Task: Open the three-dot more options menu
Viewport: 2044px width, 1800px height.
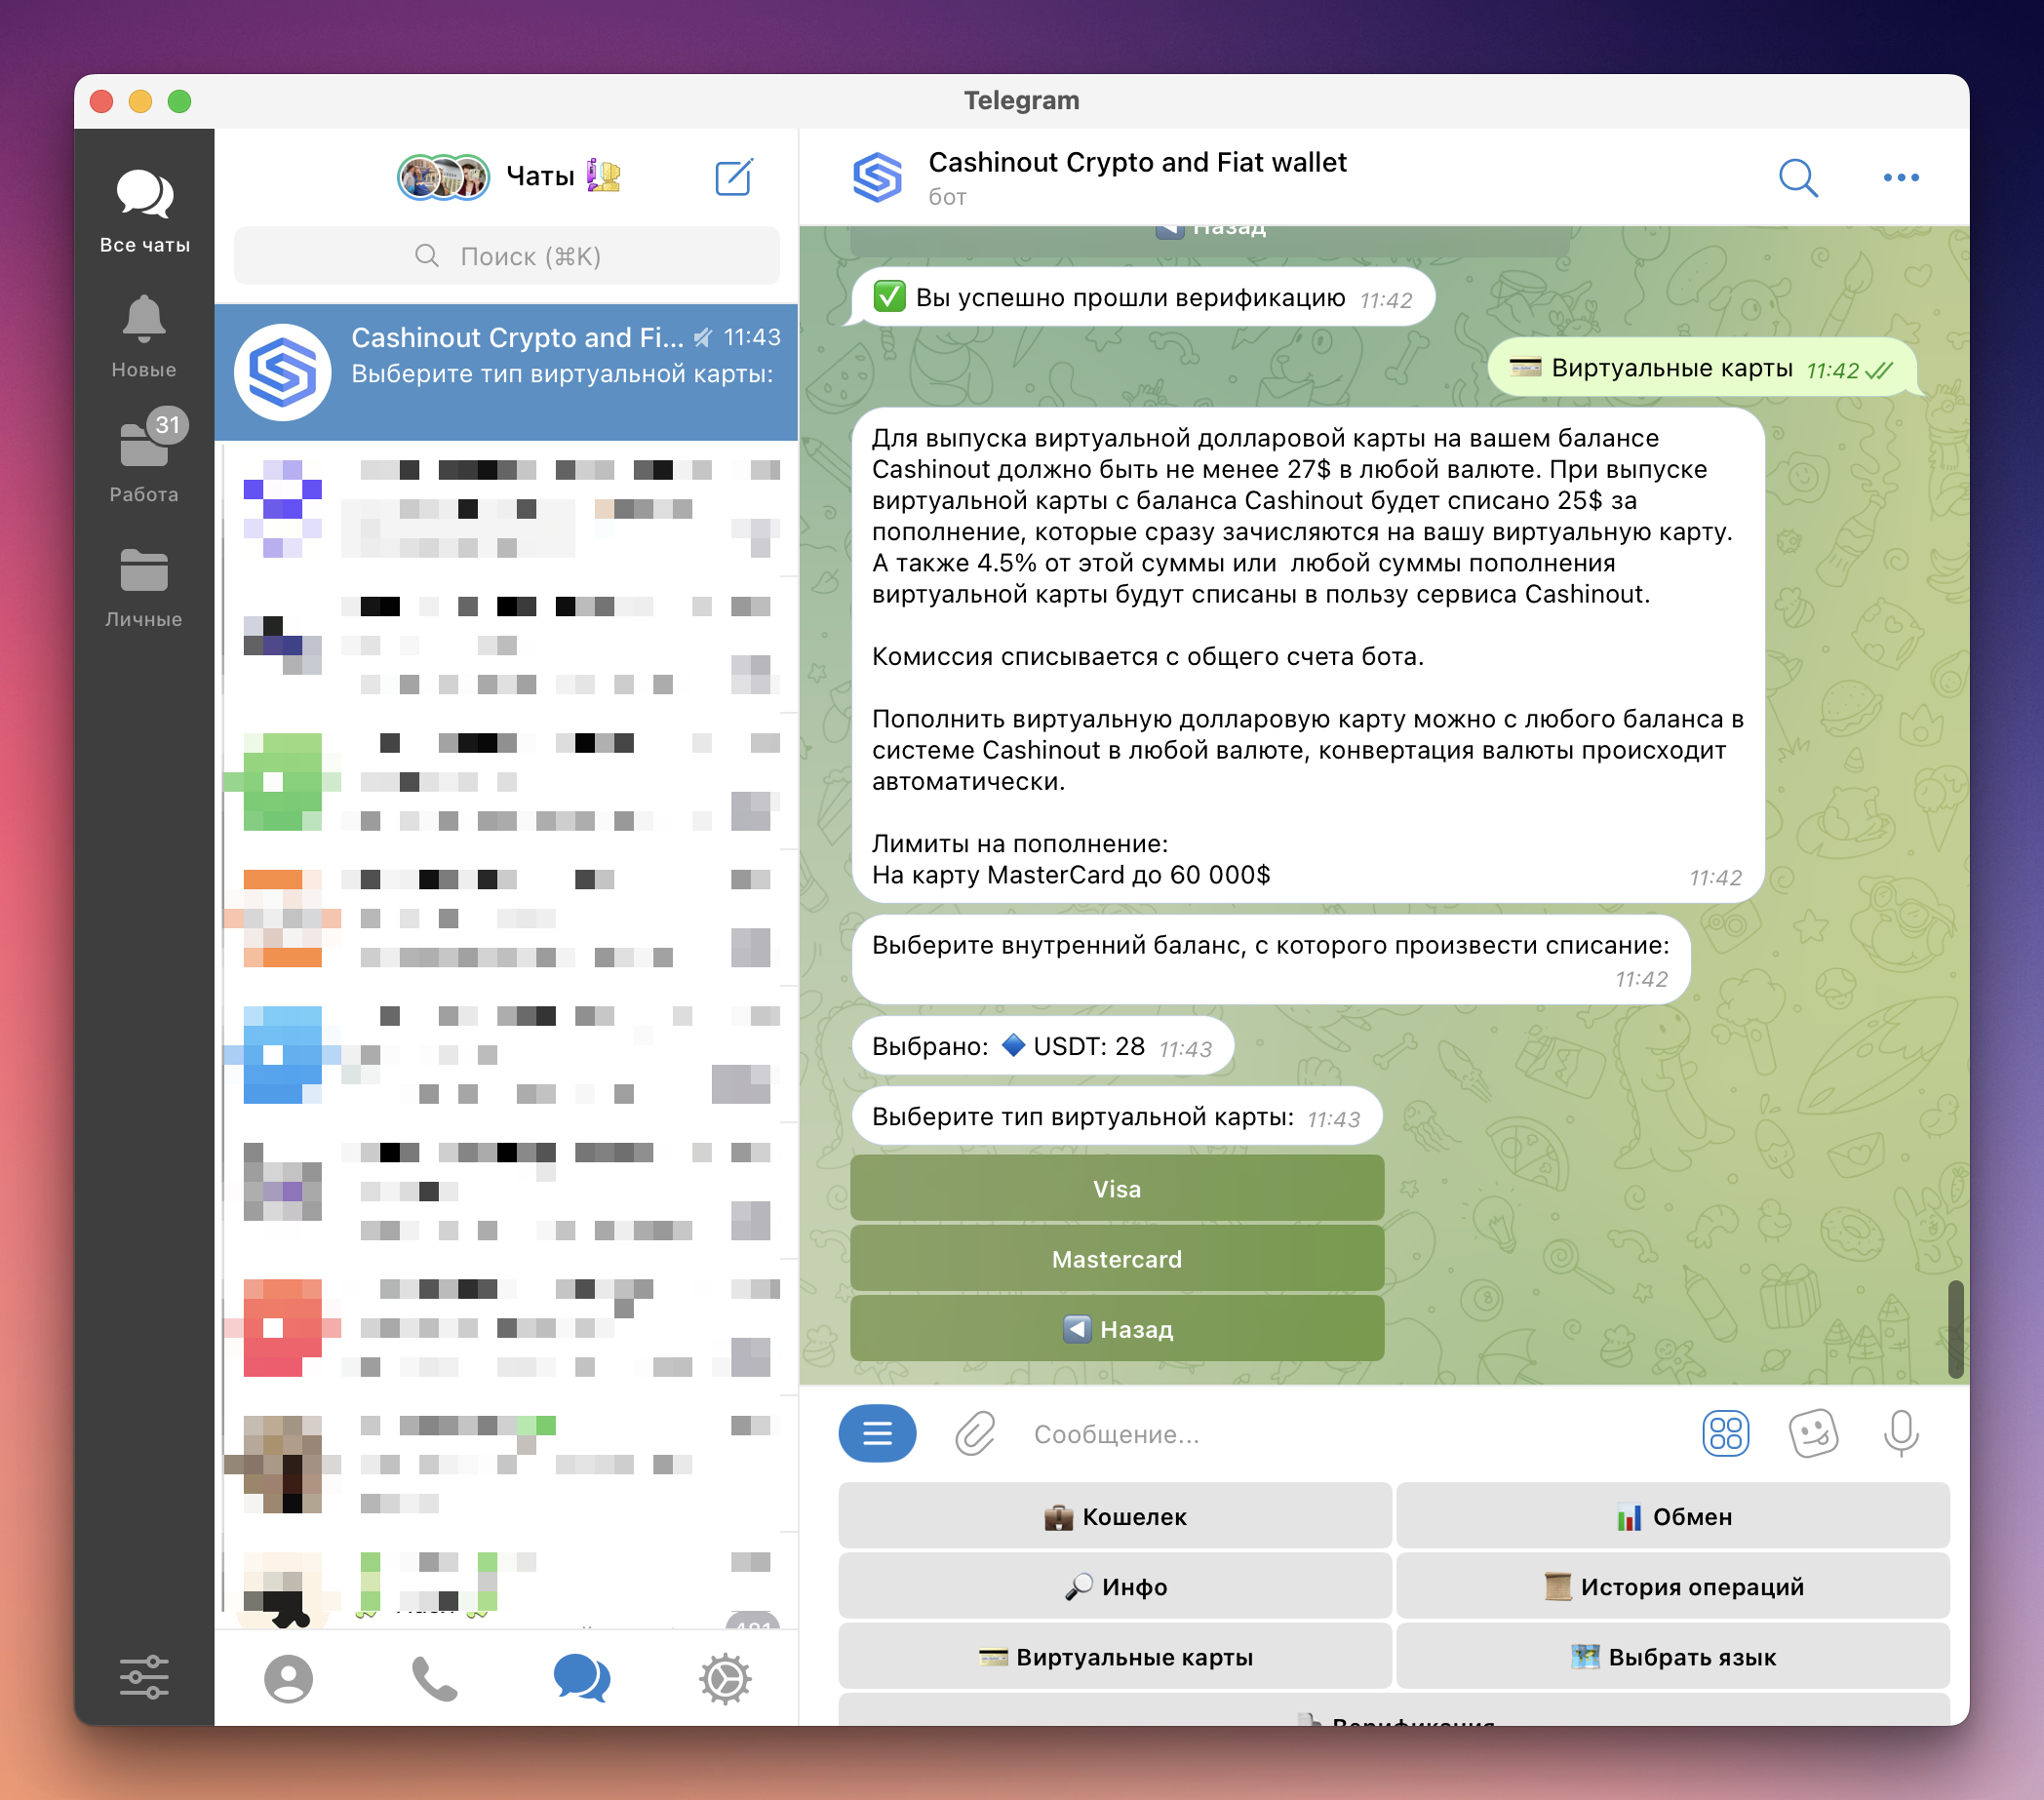Action: (x=1900, y=178)
